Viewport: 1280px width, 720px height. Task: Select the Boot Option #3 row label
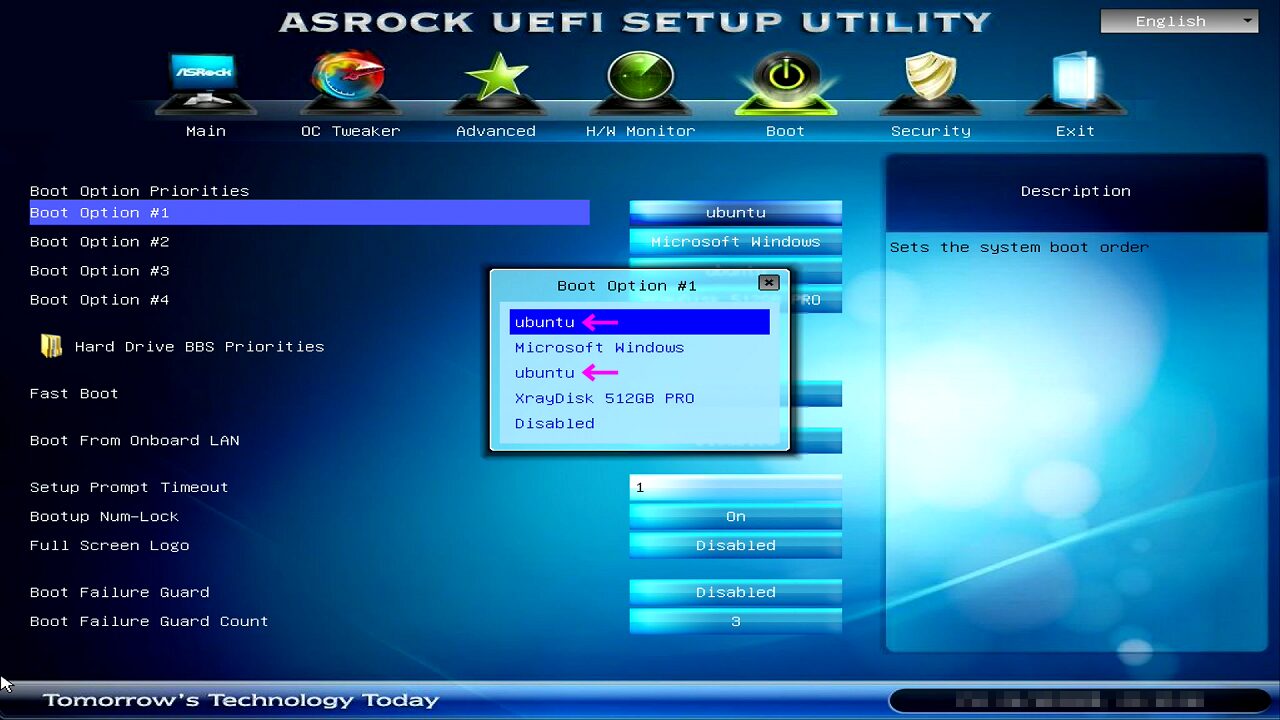(100, 270)
